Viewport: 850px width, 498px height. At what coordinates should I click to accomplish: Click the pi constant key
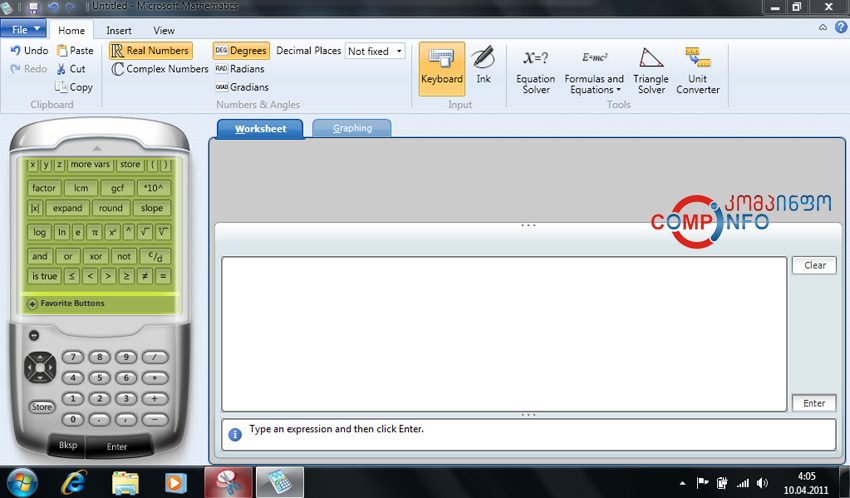(x=94, y=232)
